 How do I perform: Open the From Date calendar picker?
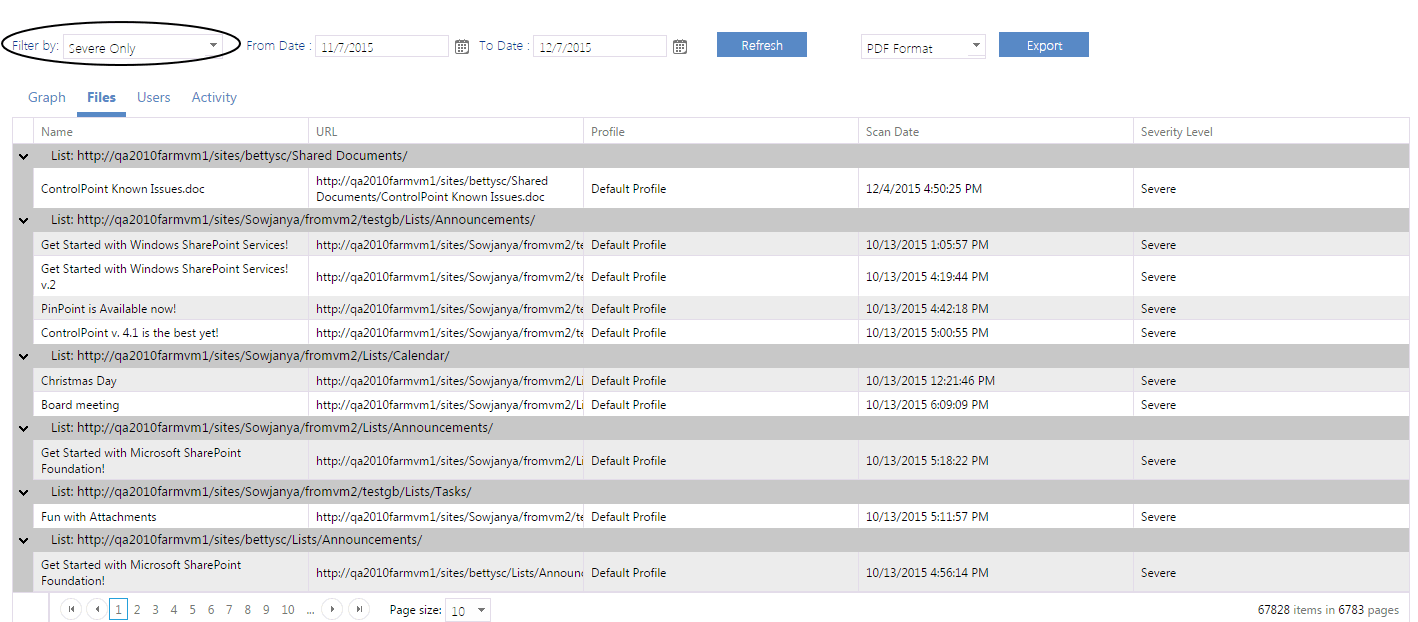pos(461,46)
